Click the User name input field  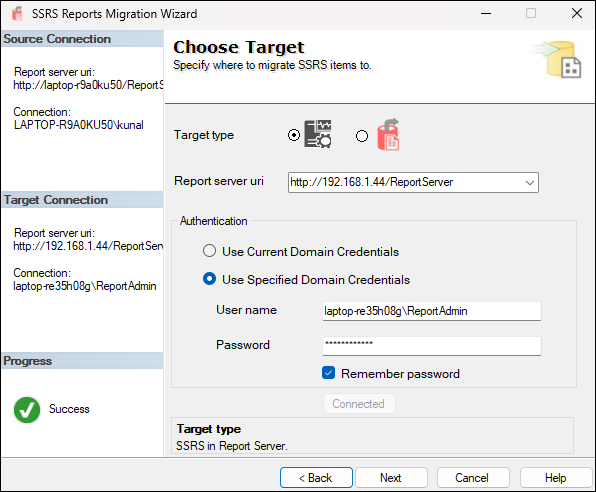(432, 311)
